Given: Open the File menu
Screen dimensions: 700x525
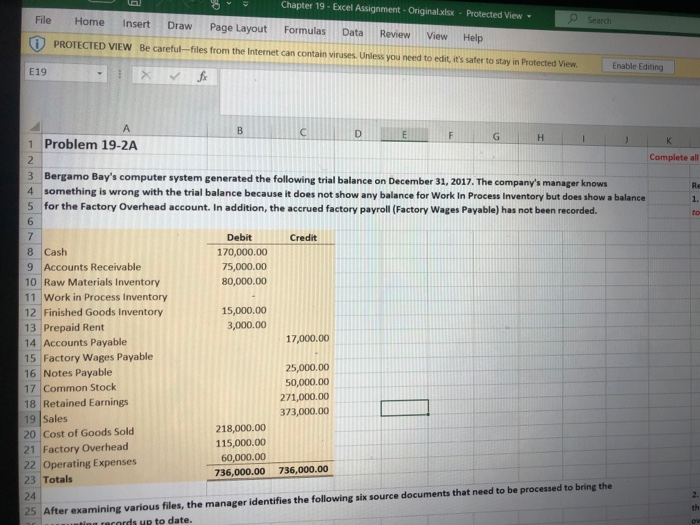Looking at the screenshot, I should pyautogui.click(x=43, y=20).
